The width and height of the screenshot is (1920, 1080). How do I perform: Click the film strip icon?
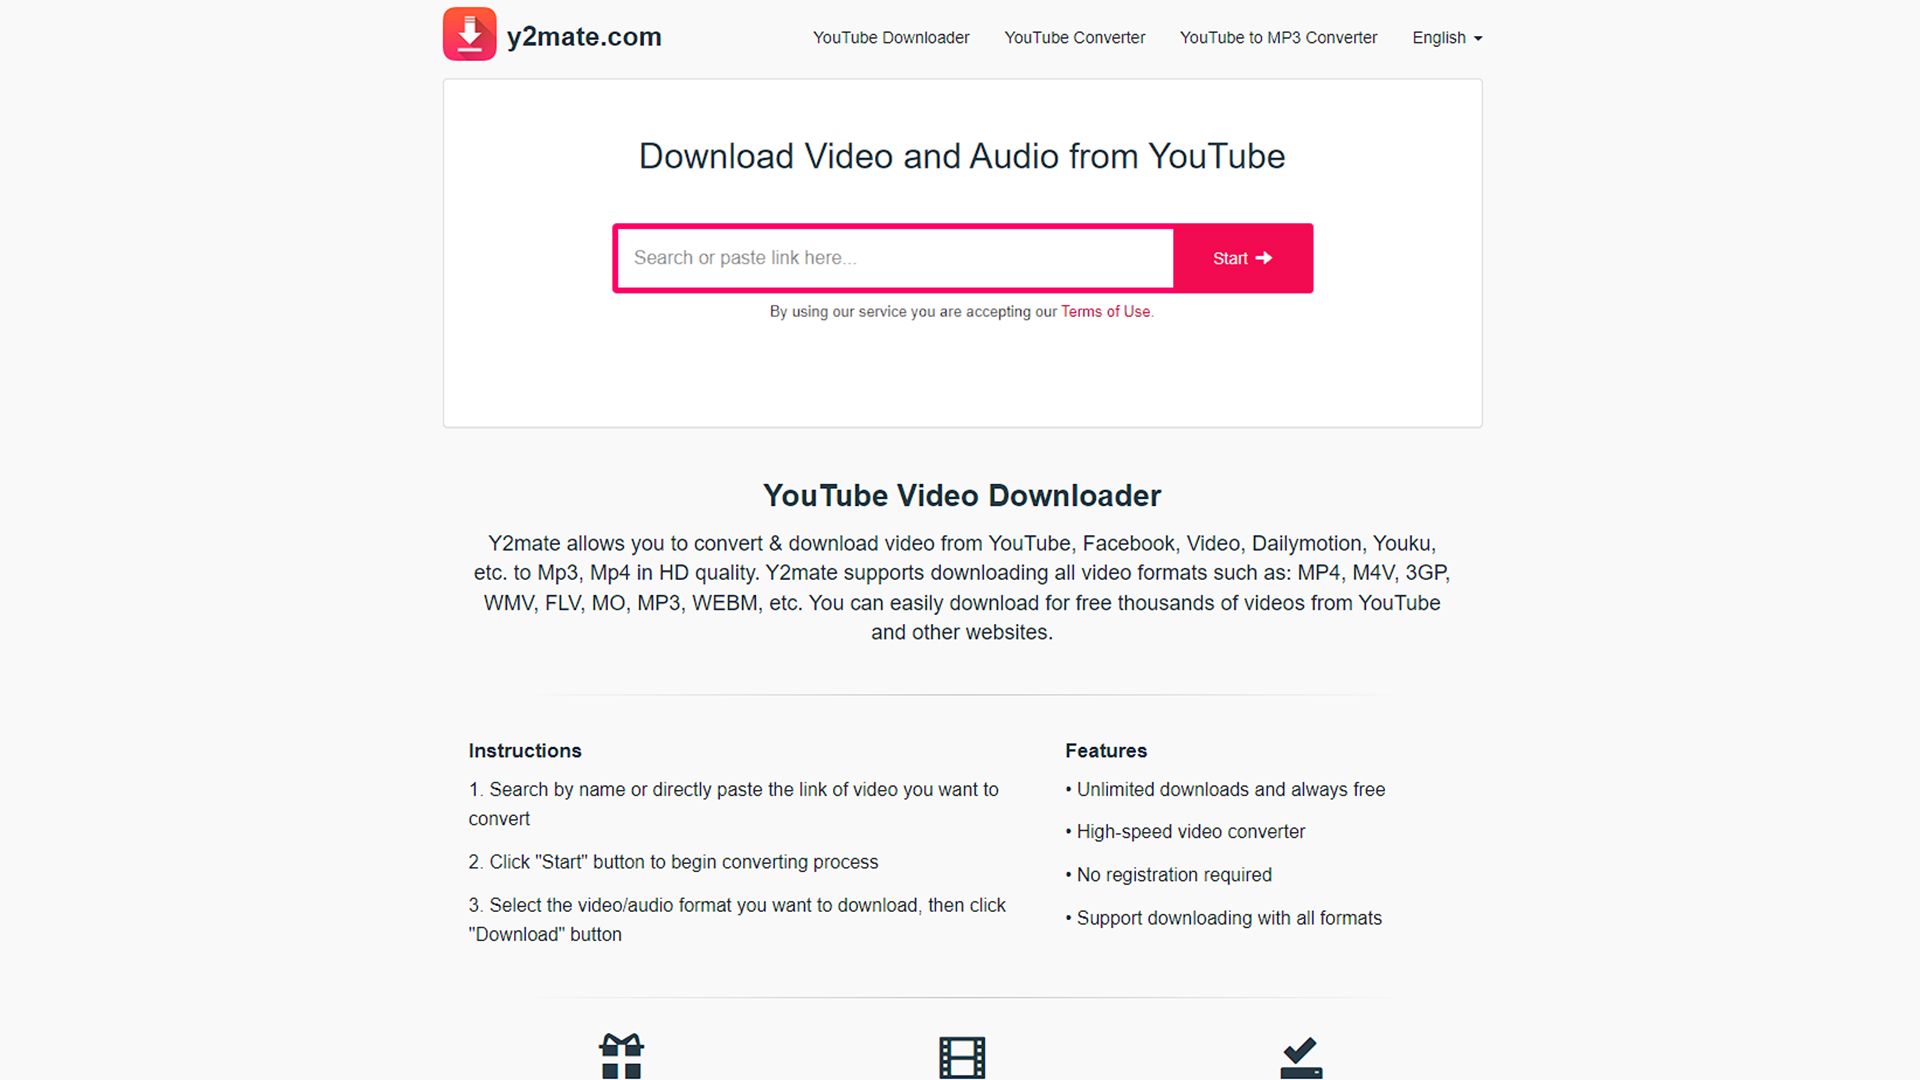tap(962, 1058)
